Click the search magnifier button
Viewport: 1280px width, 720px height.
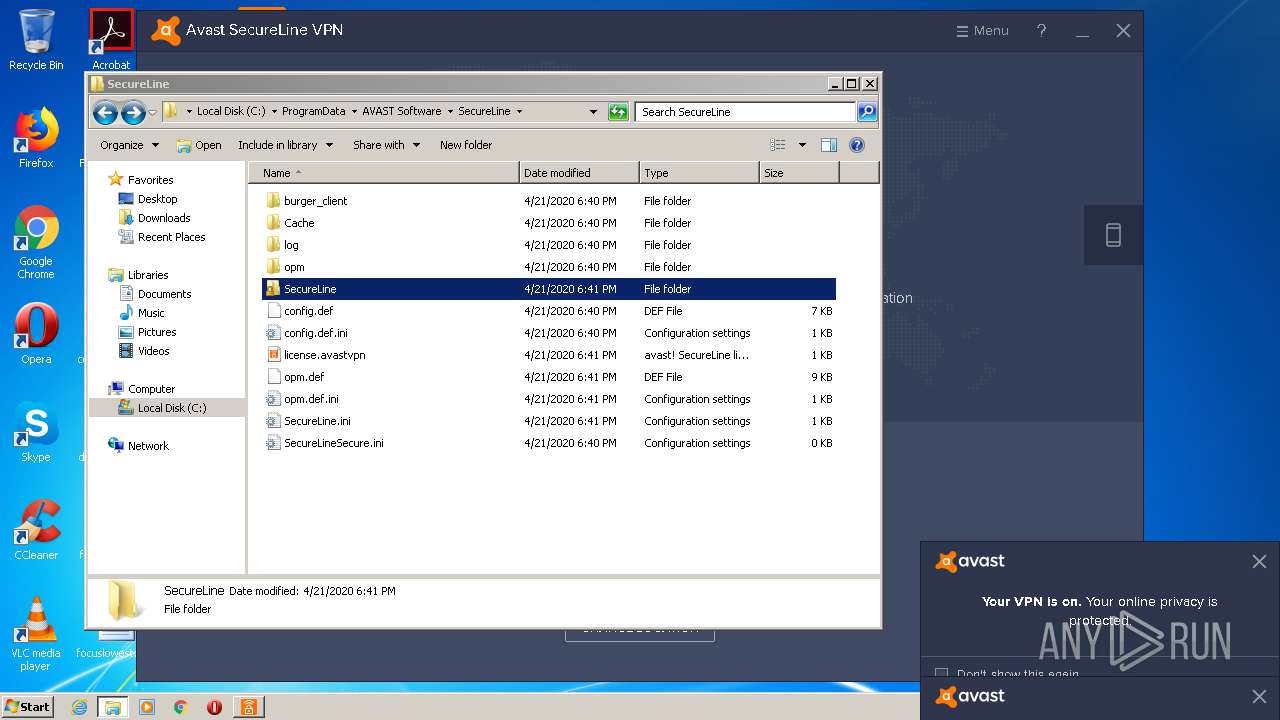[x=867, y=112]
